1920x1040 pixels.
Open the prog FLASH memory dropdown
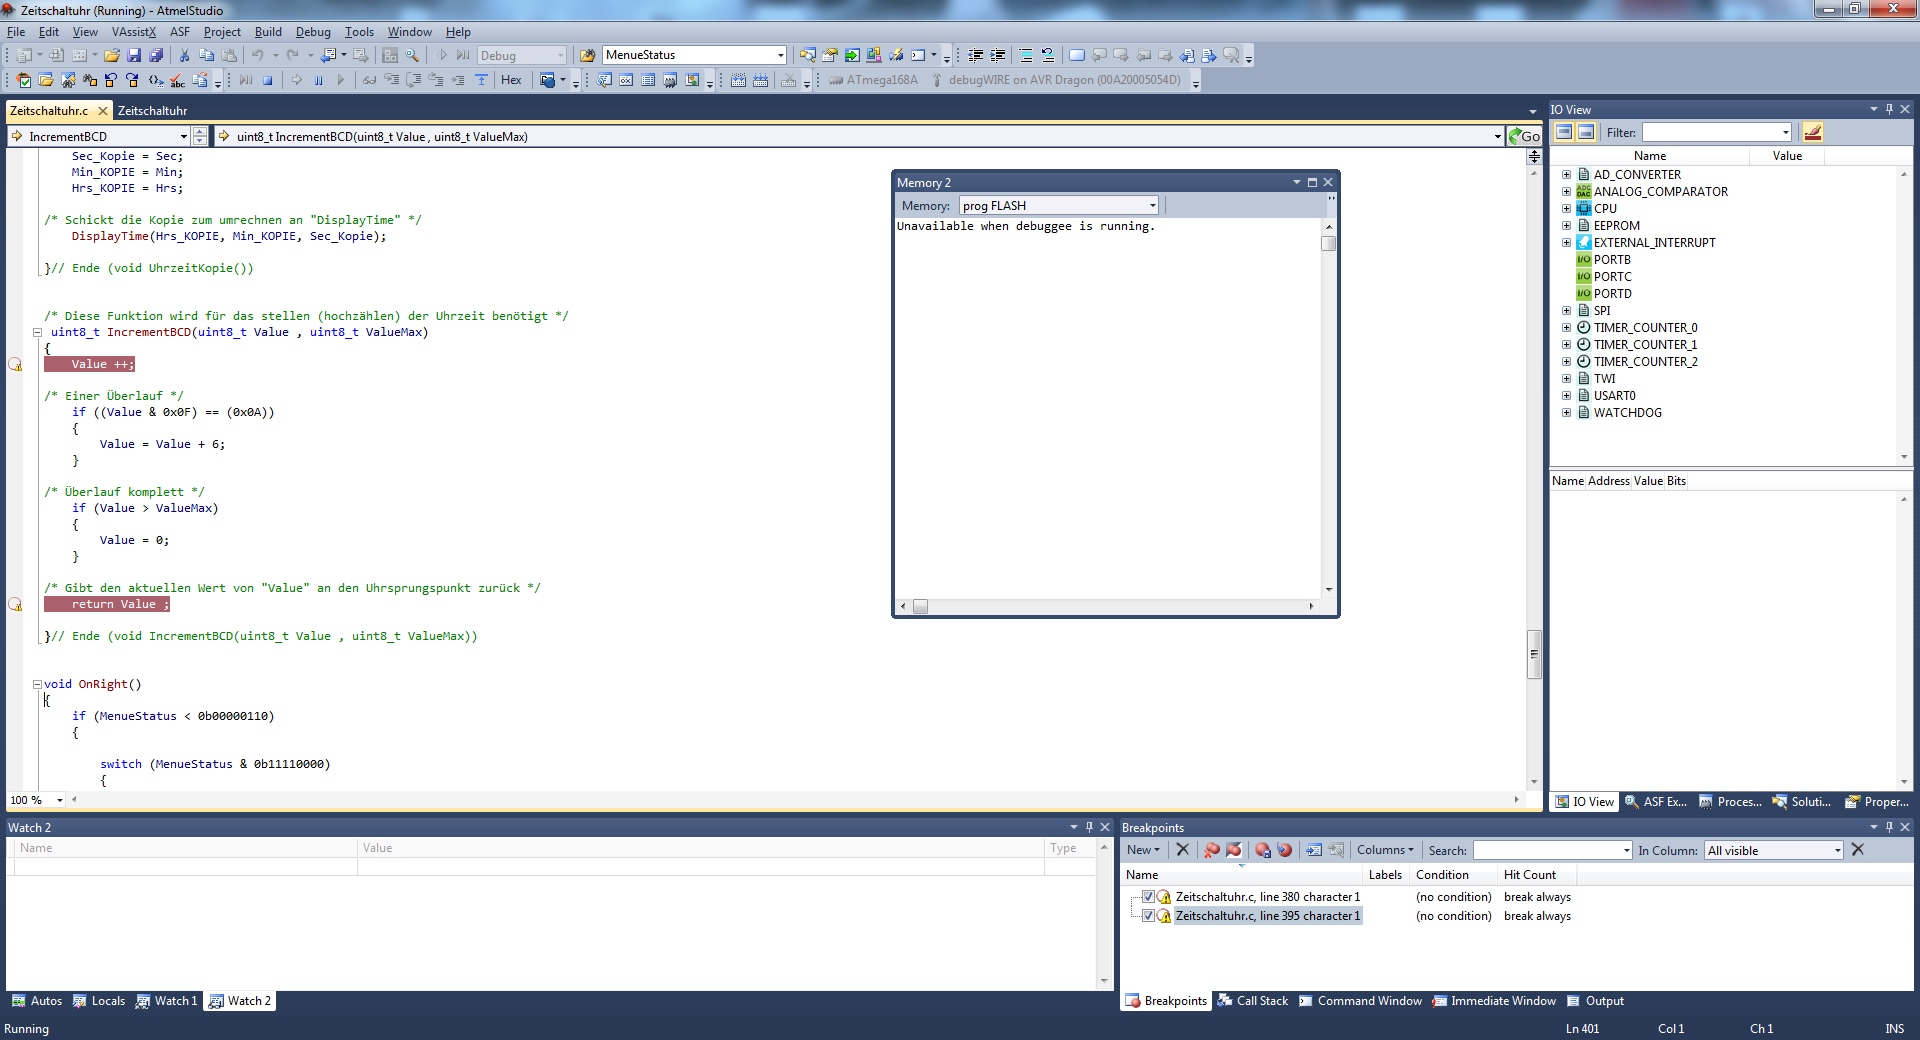1152,205
